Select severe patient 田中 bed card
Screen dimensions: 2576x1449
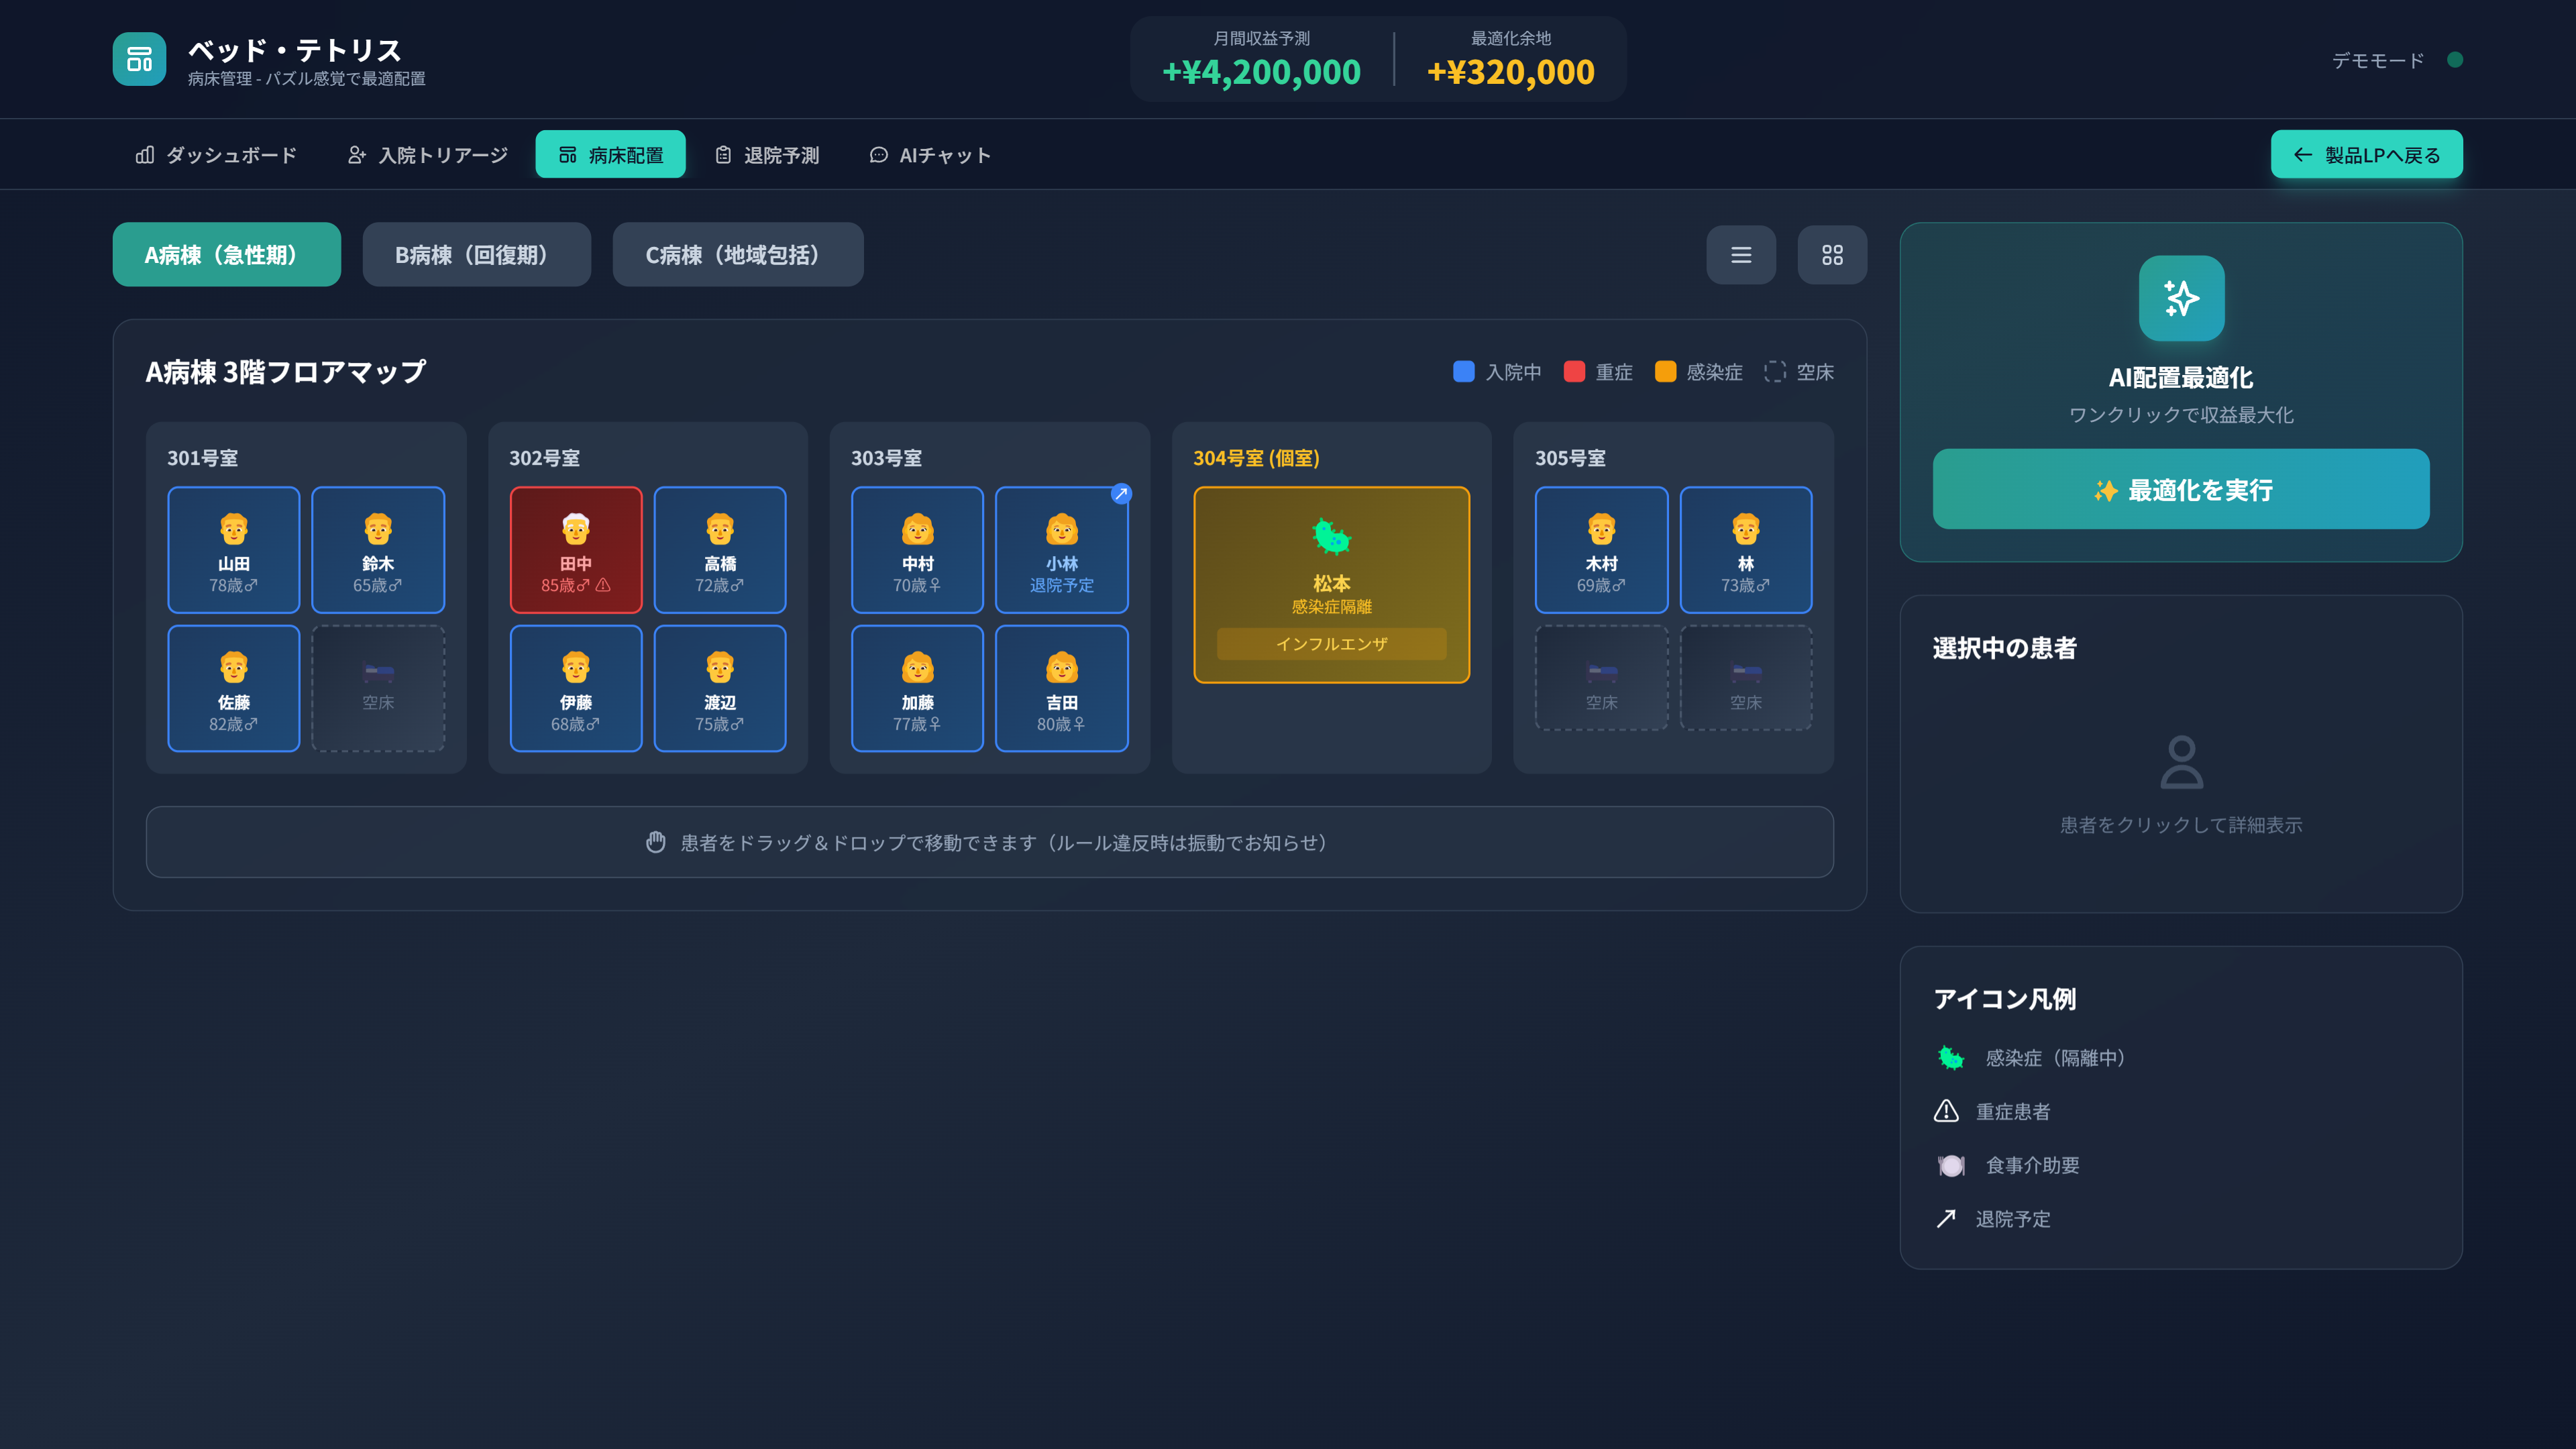click(x=575, y=549)
